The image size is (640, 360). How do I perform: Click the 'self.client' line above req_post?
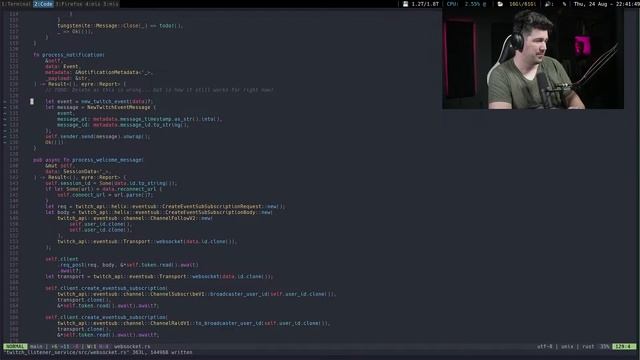pyautogui.click(x=62, y=259)
